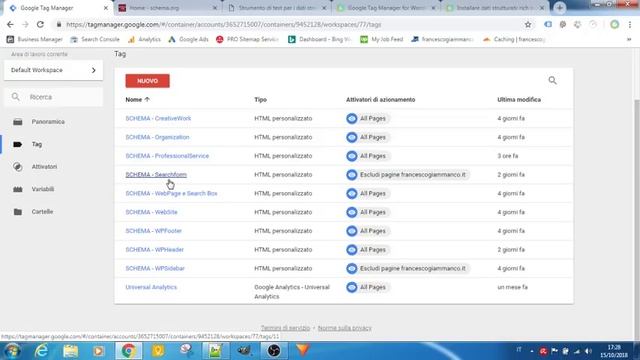Open the SCHEMA - WPSidebar tag
Image resolution: width=640 pixels, height=360 pixels.
pyautogui.click(x=155, y=269)
